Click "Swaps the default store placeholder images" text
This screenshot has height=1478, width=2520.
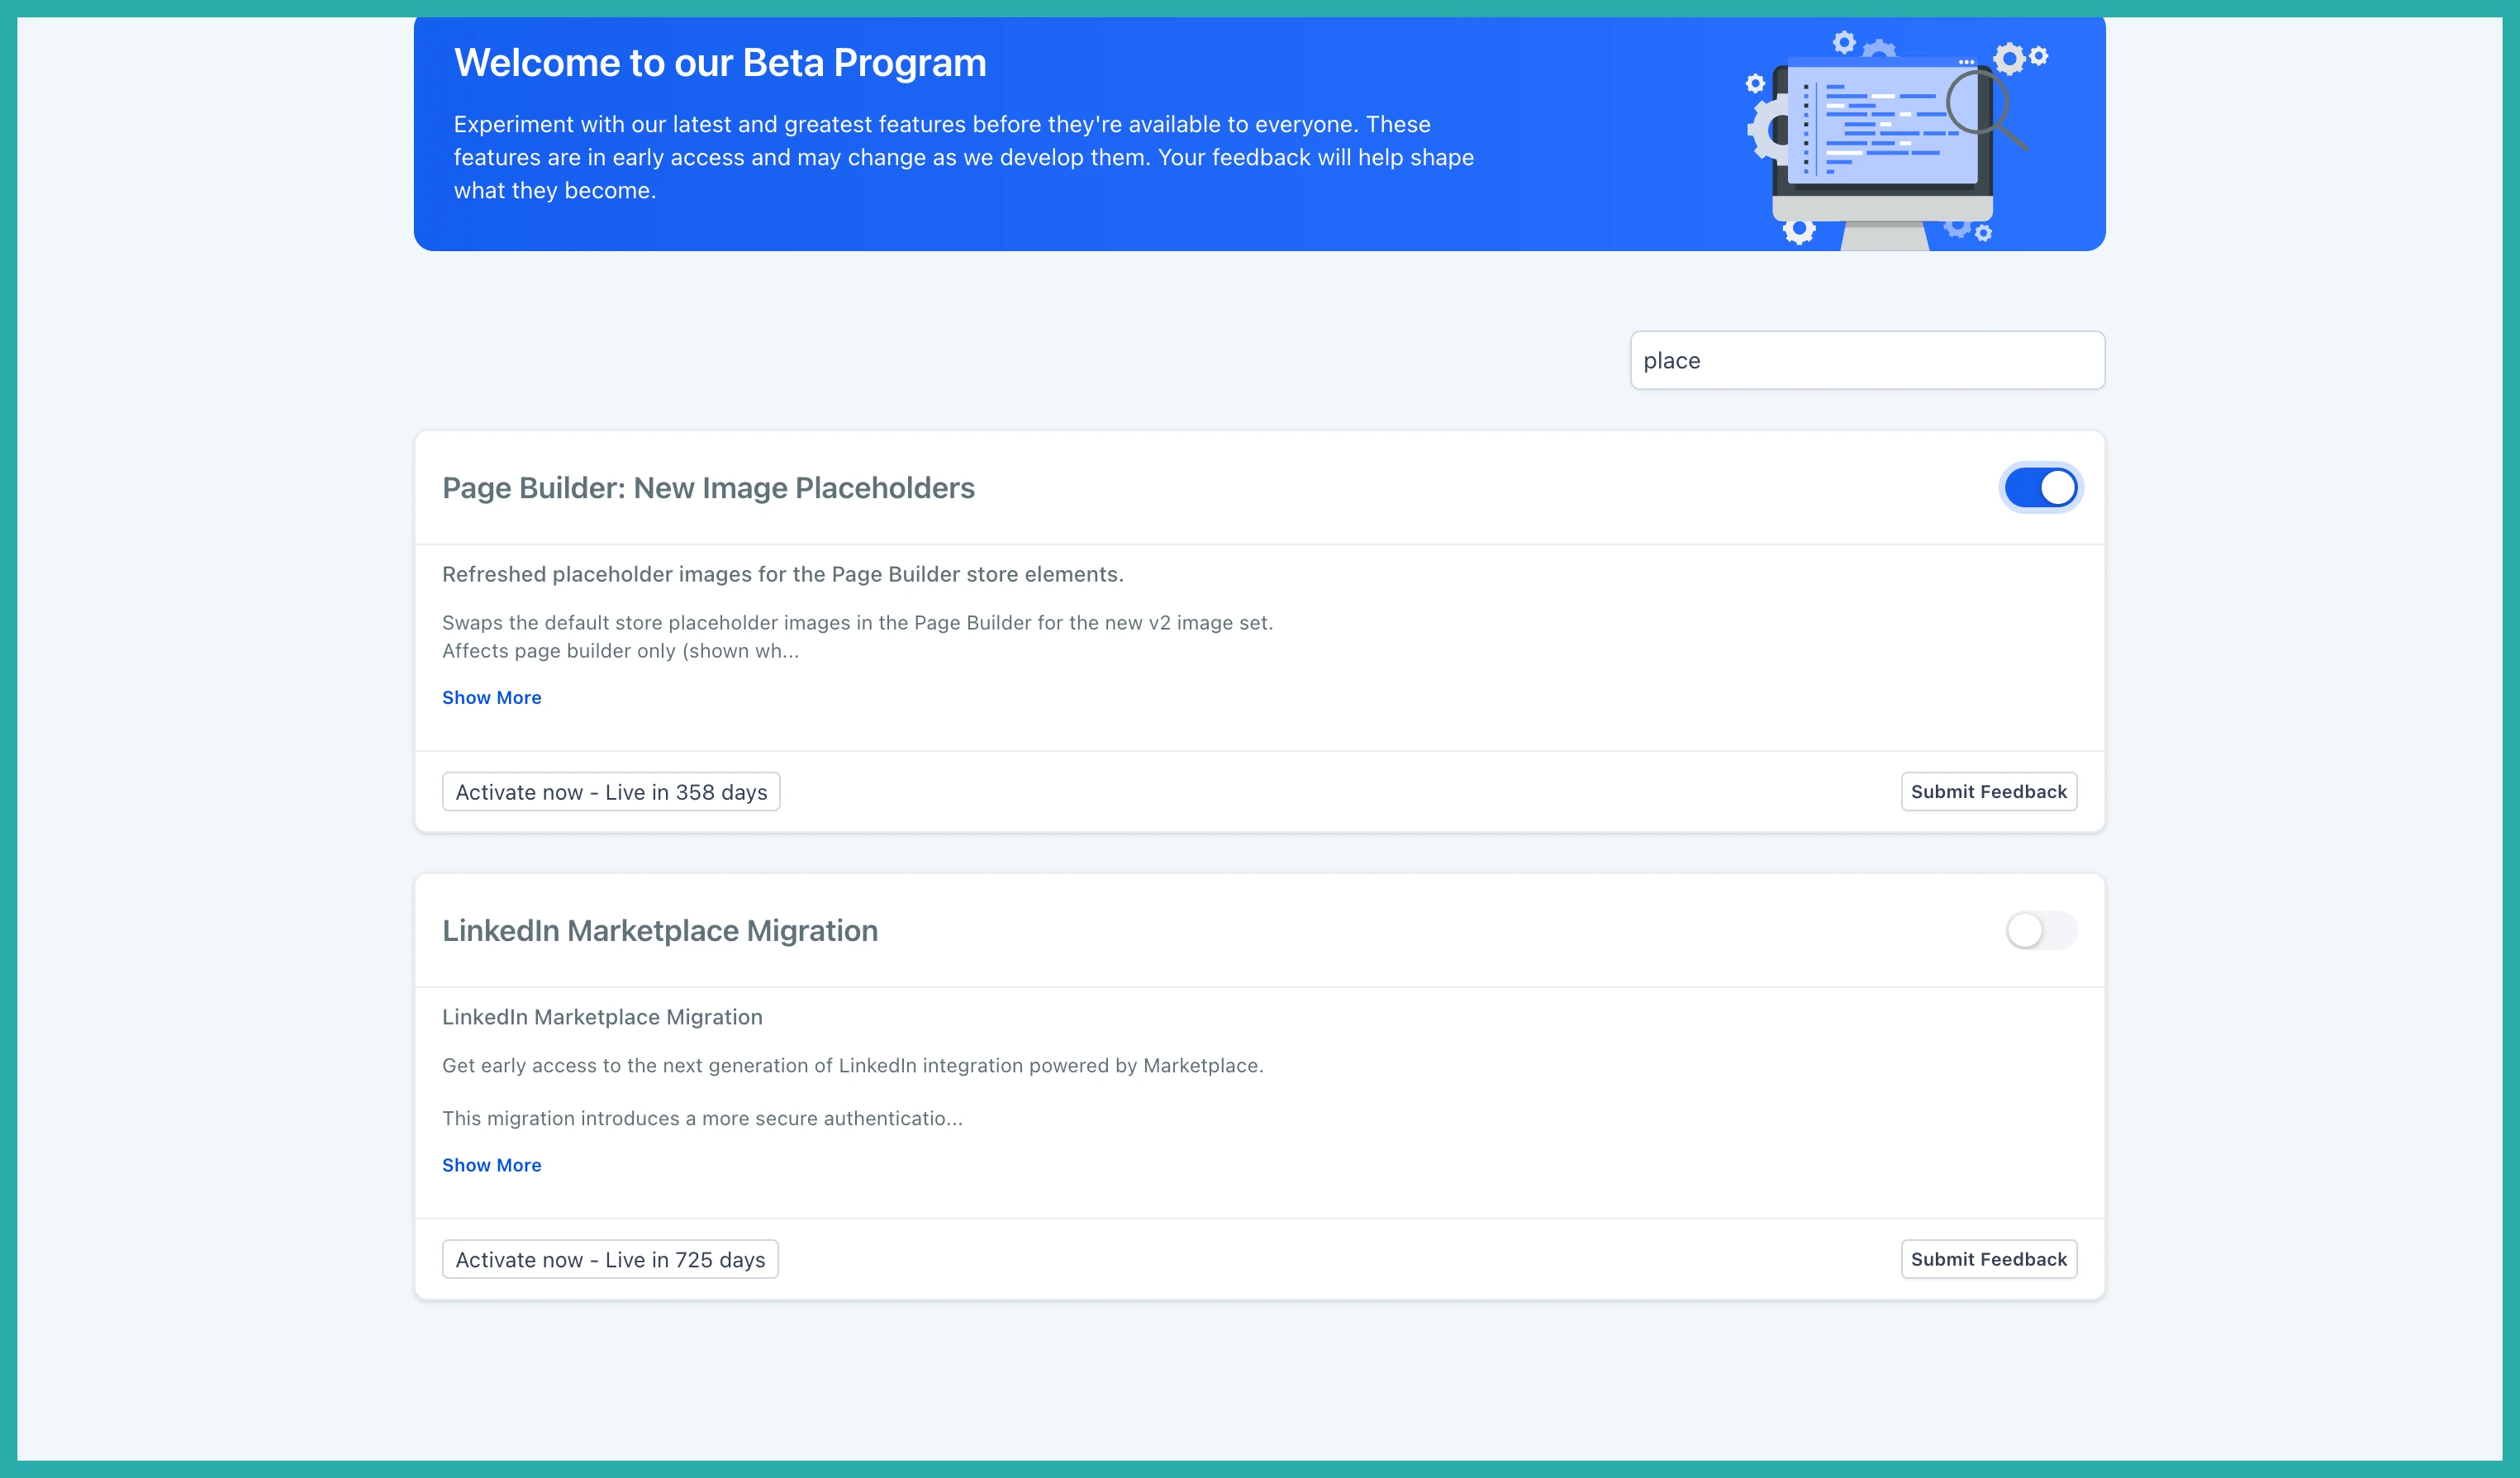857,636
